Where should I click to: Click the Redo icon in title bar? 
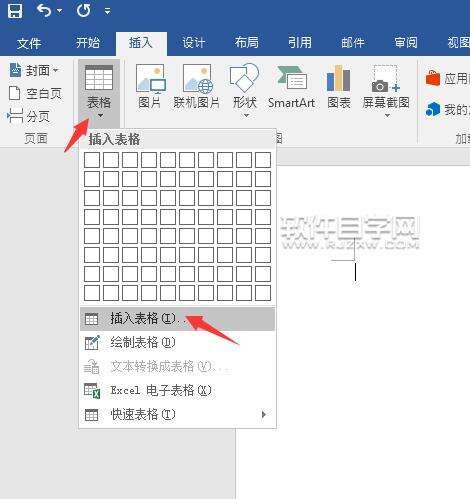point(83,11)
